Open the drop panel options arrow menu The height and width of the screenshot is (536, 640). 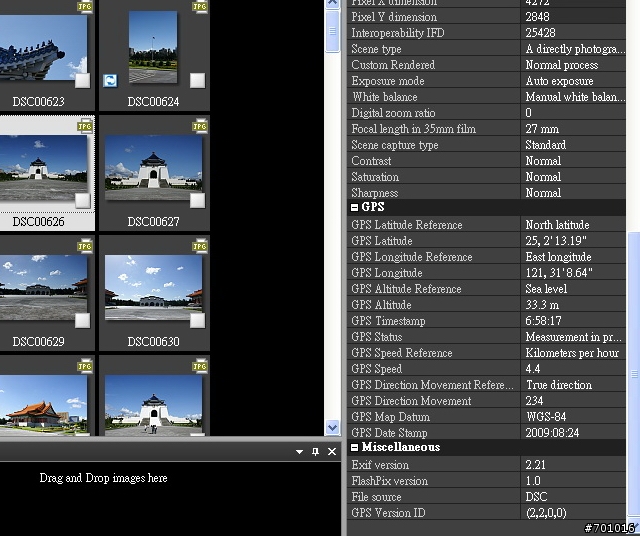(x=299, y=452)
